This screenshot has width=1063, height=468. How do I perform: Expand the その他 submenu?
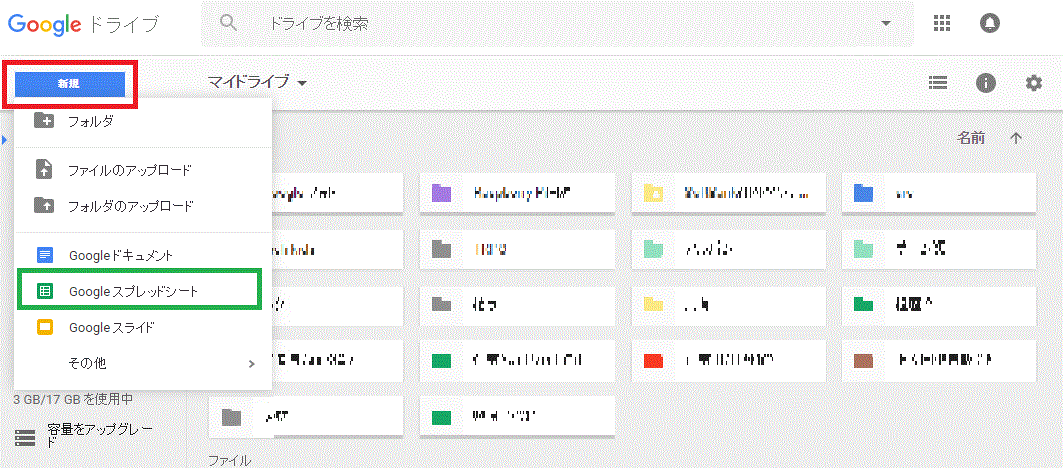click(x=143, y=364)
